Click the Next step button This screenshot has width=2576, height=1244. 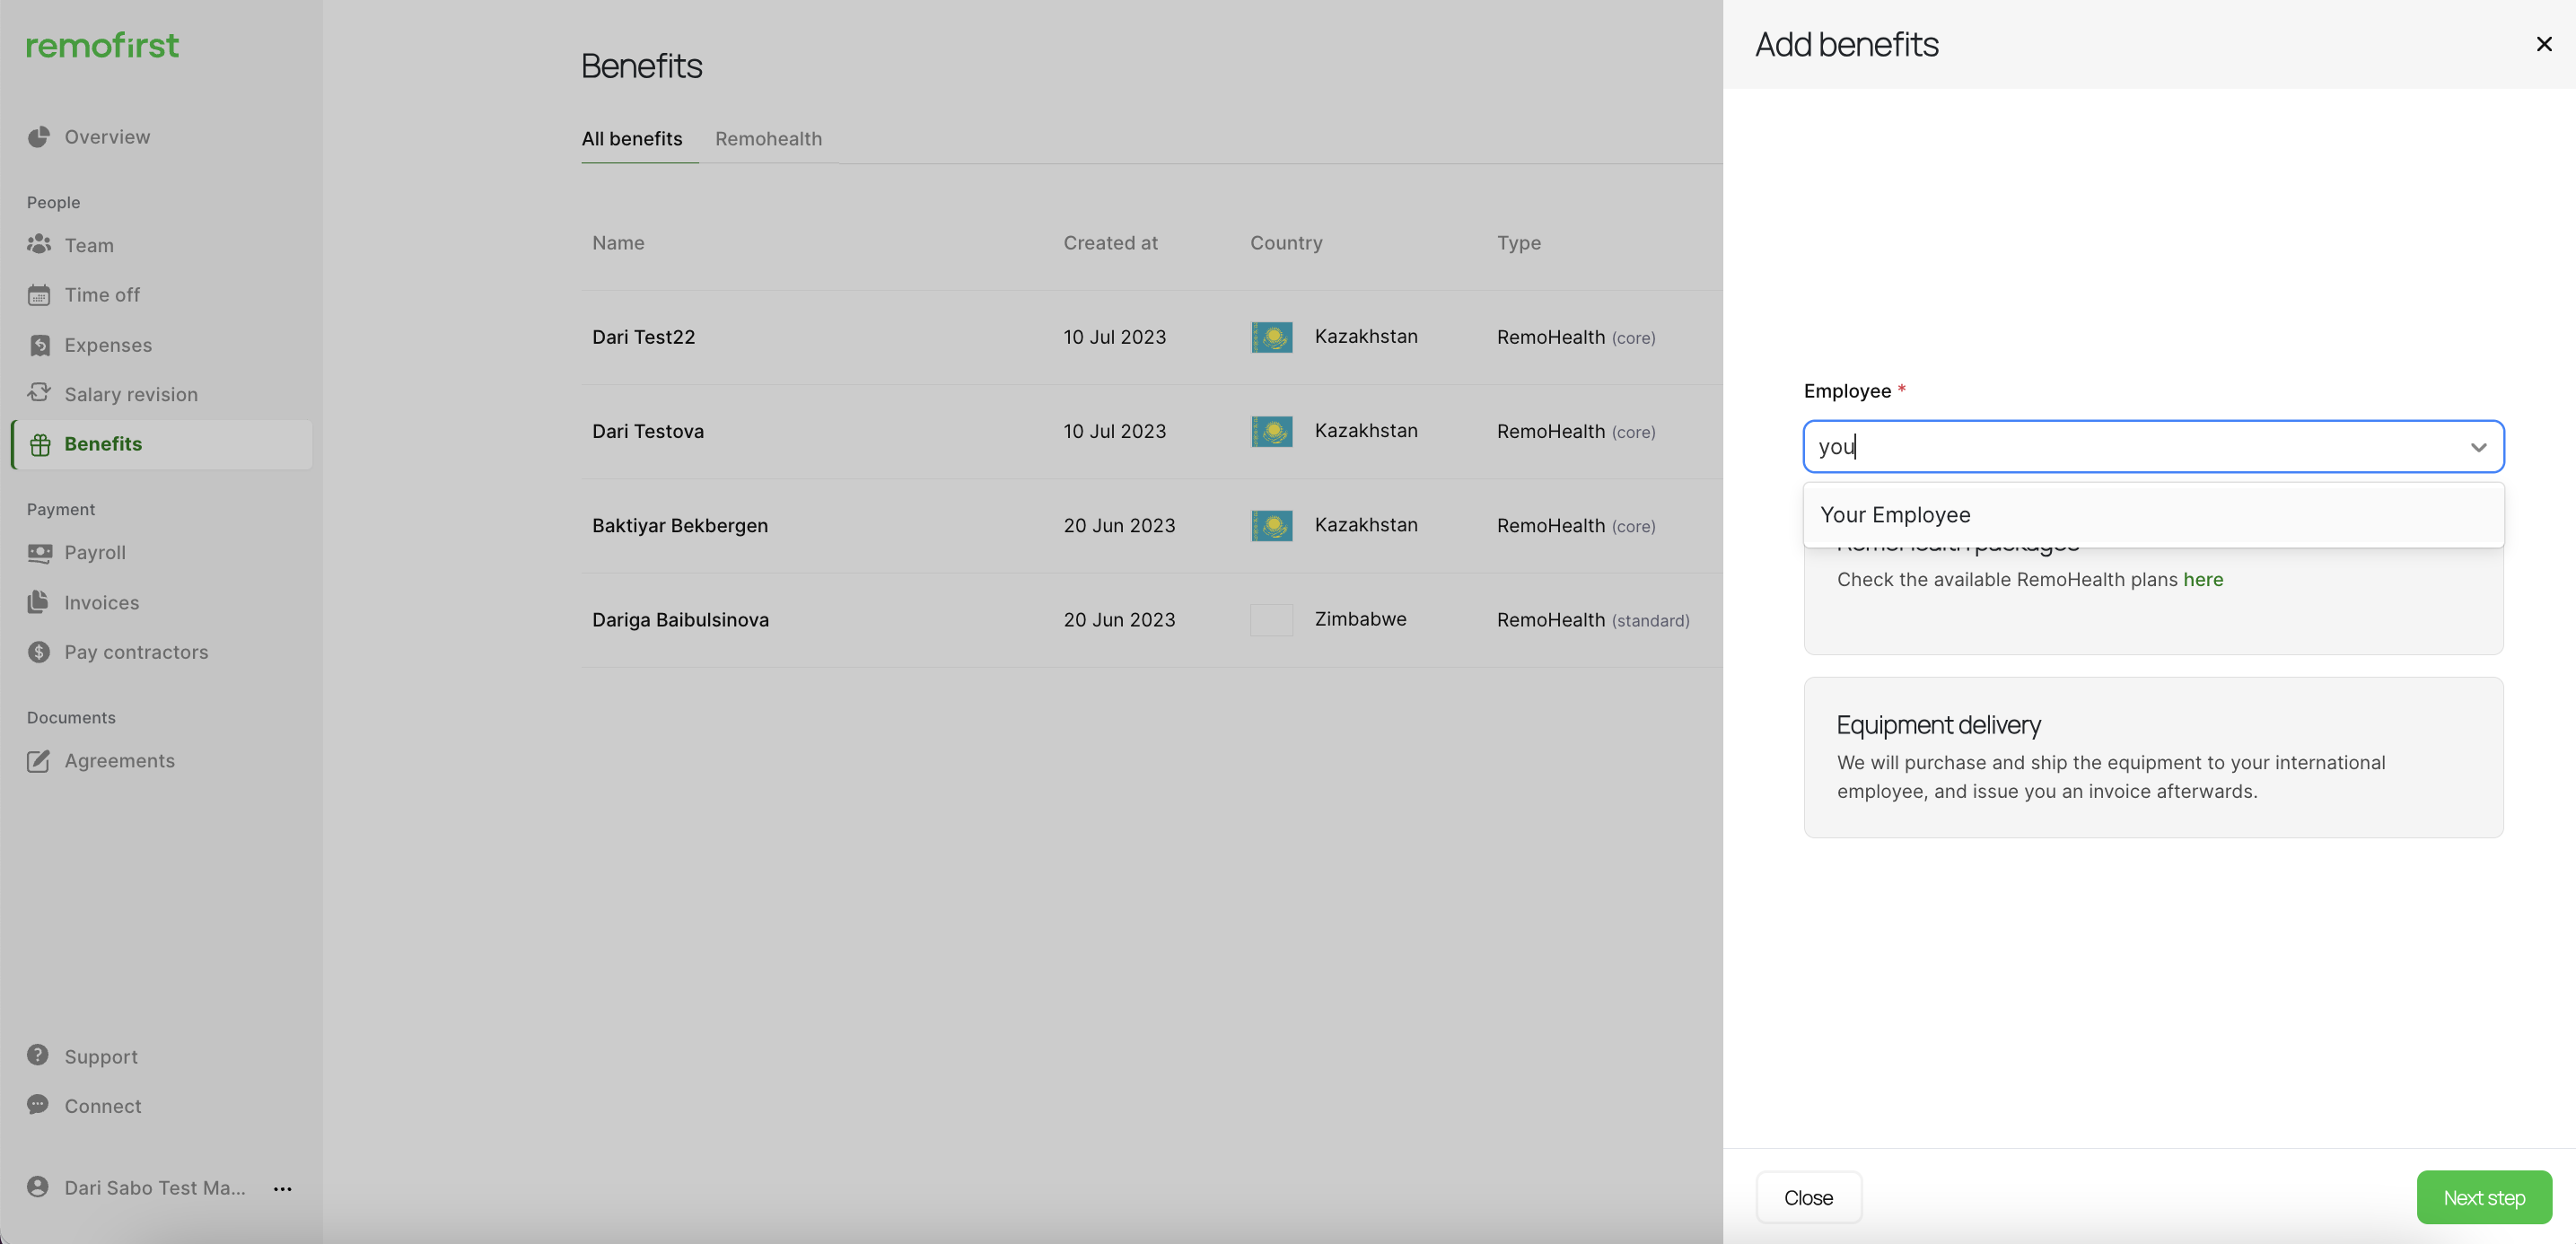2484,1197
